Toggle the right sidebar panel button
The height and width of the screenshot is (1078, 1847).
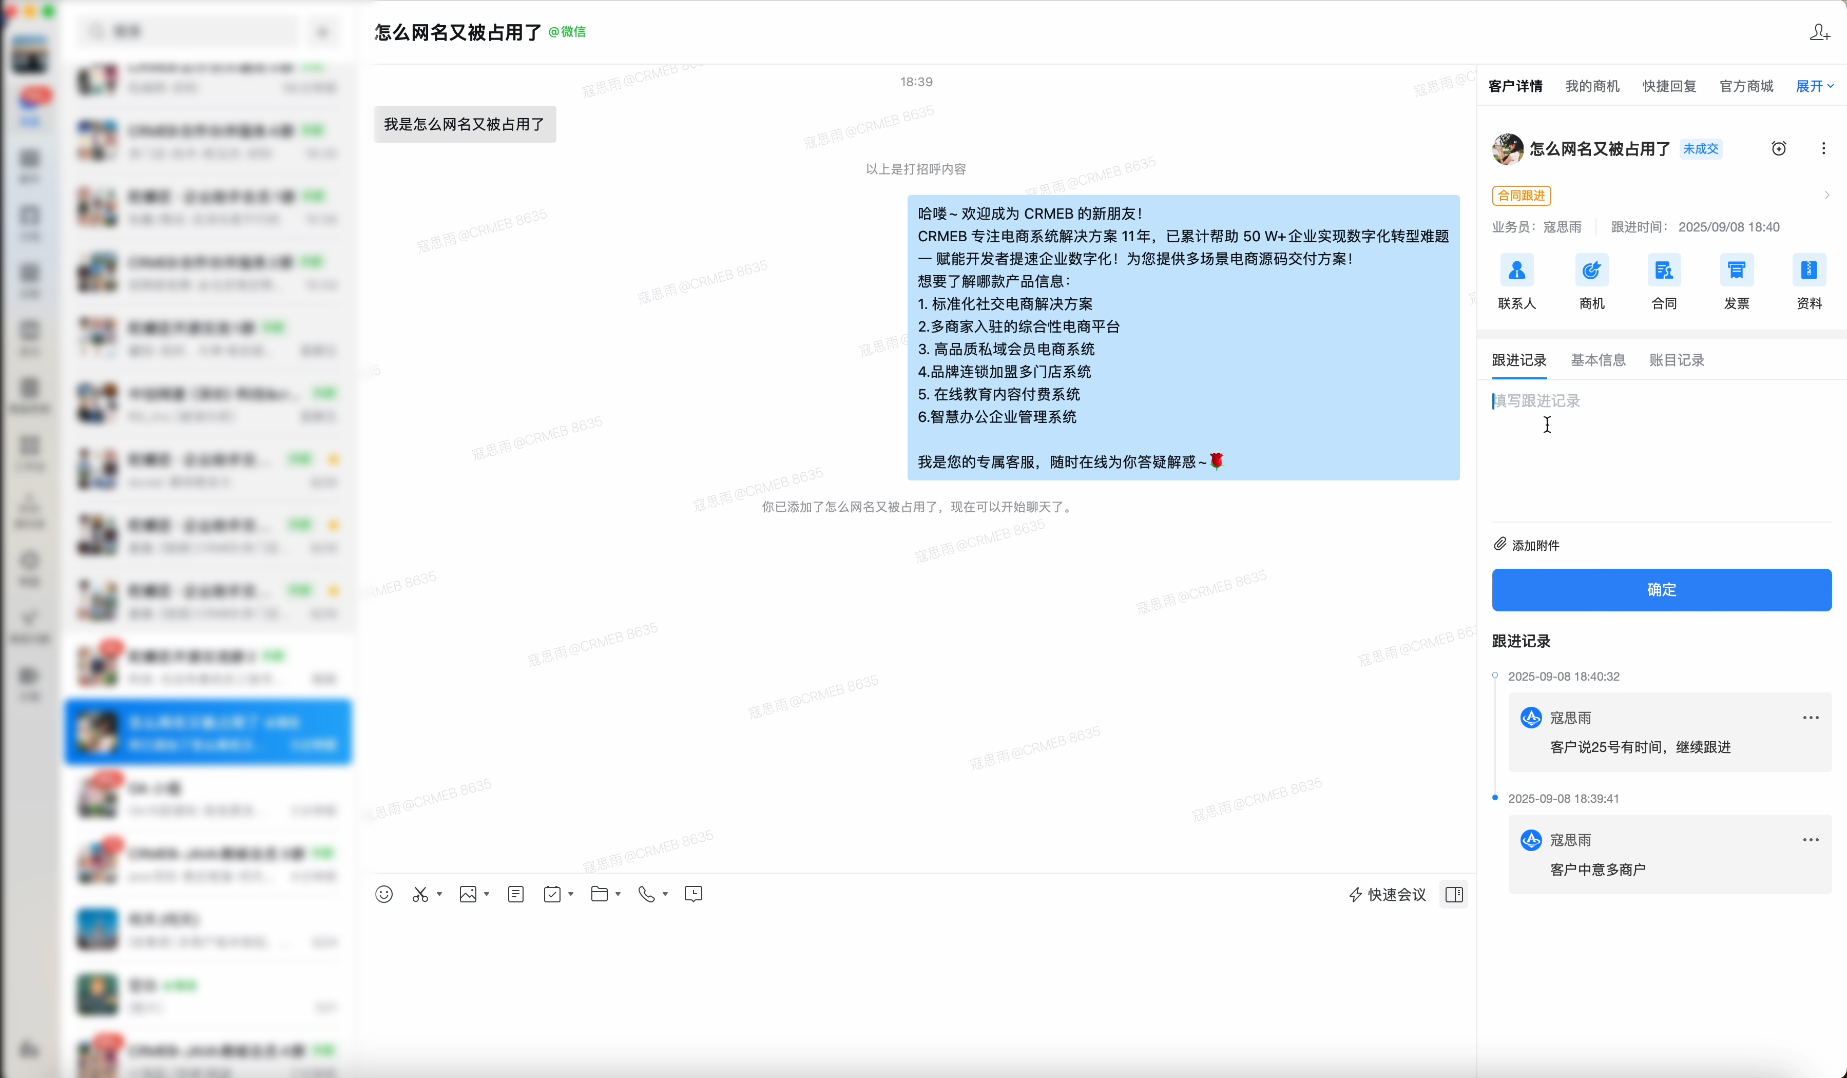pos(1454,894)
